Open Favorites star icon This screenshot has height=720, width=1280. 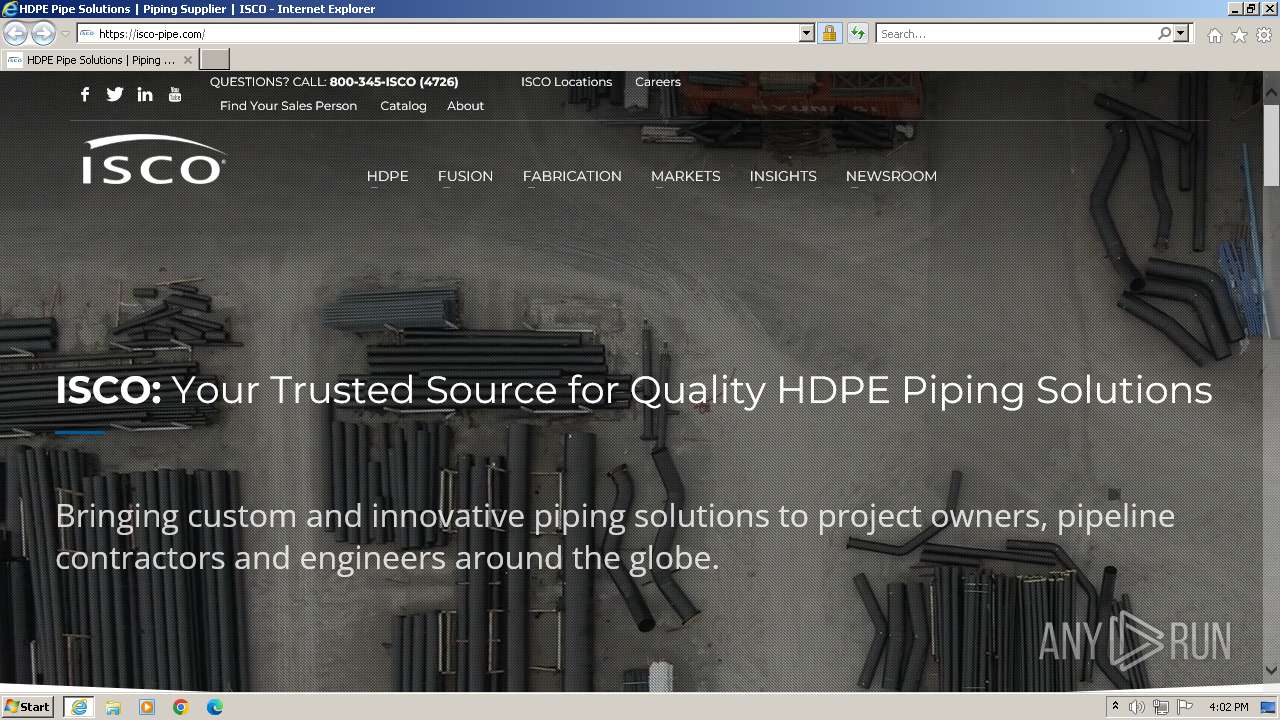pyautogui.click(x=1239, y=35)
